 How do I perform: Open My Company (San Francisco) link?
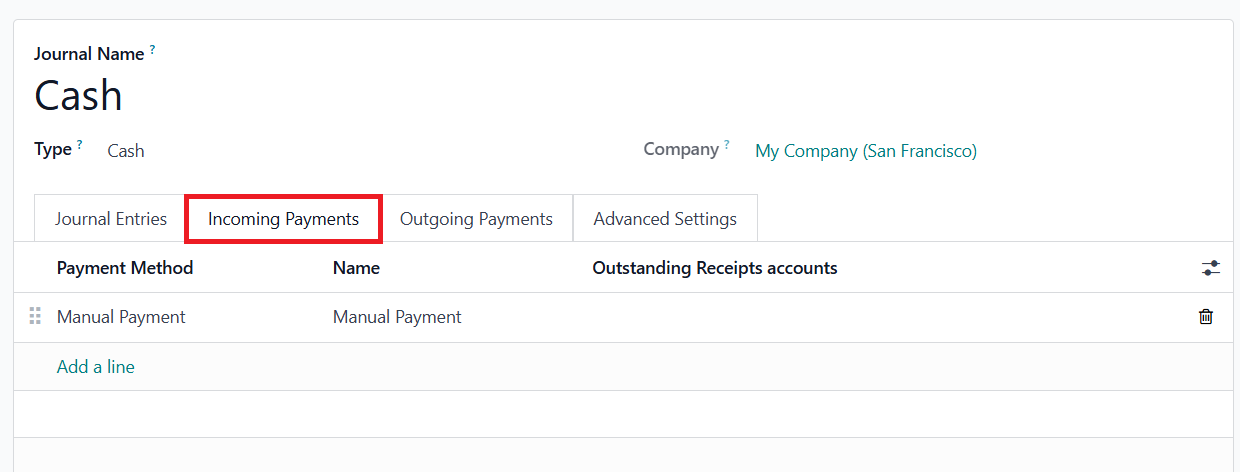pos(866,151)
